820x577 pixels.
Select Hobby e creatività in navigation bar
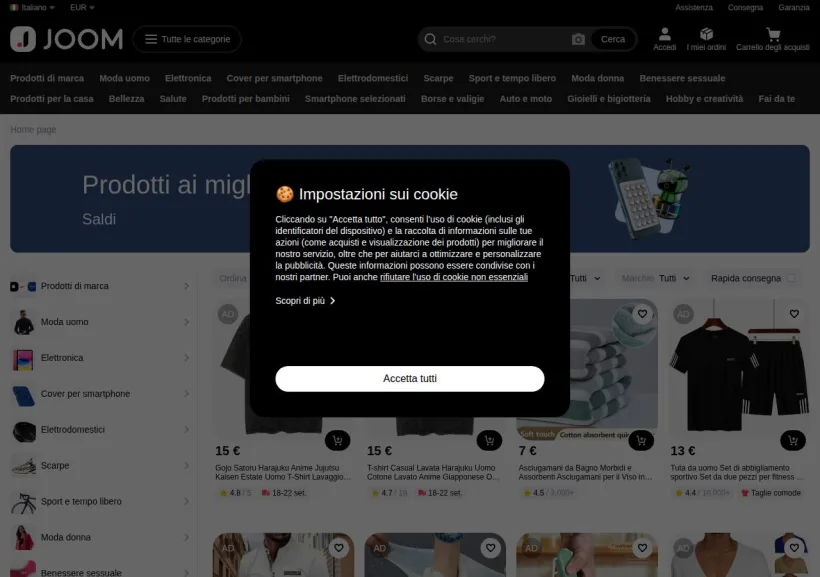[704, 98]
